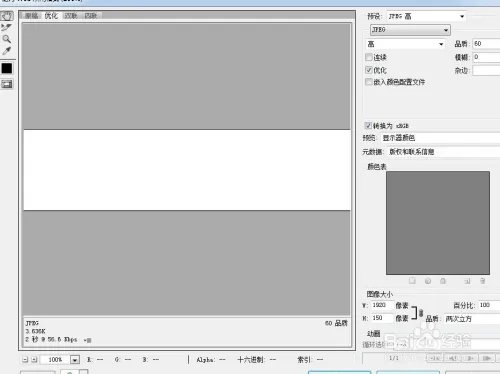Enable the 嵌入颜色配置文件 checkbox
Image resolution: width=500 pixels, height=374 pixels.
coord(369,82)
